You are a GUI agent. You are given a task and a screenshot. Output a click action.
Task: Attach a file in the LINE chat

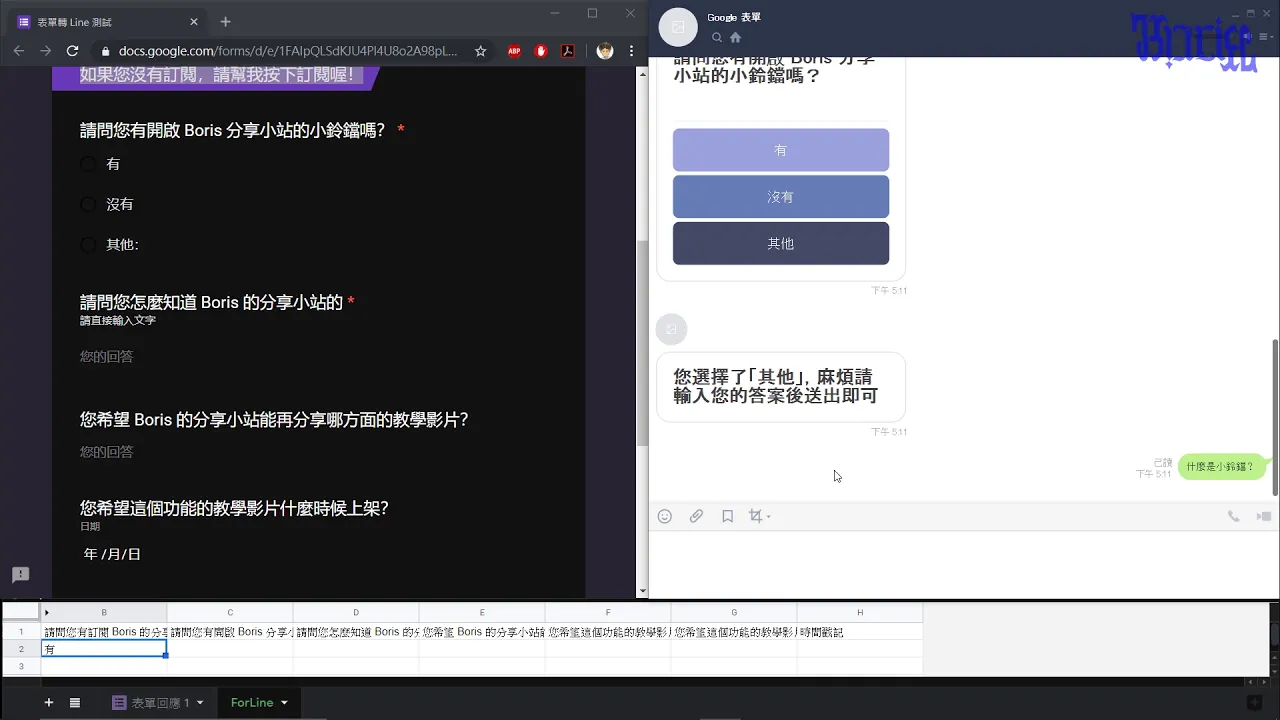(x=696, y=516)
